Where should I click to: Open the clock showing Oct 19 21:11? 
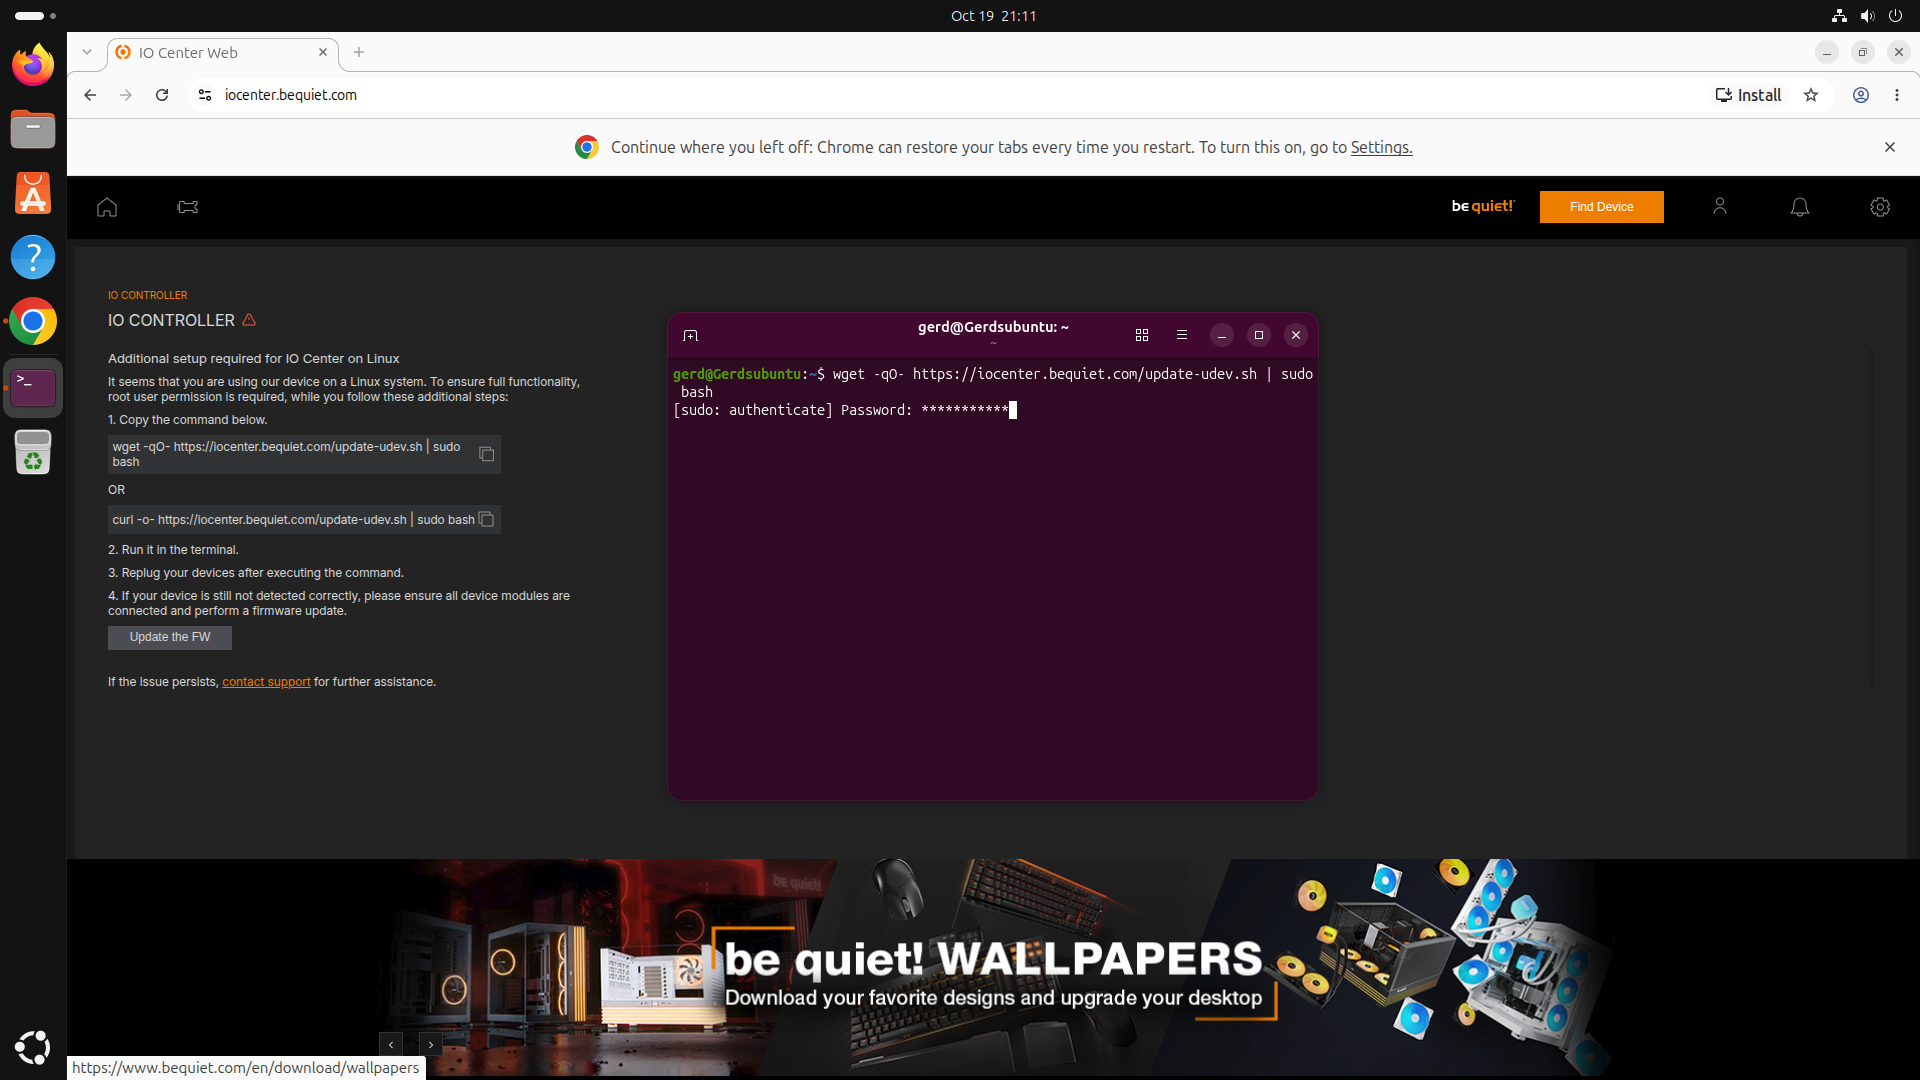coord(993,16)
